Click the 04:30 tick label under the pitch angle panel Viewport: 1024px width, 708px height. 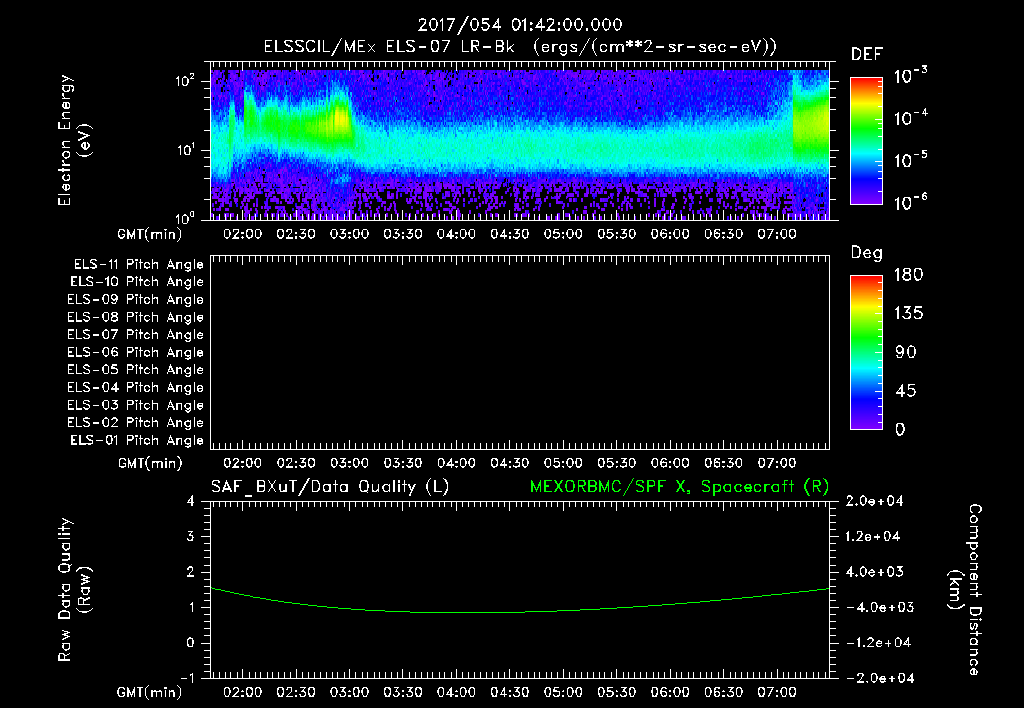tap(509, 463)
